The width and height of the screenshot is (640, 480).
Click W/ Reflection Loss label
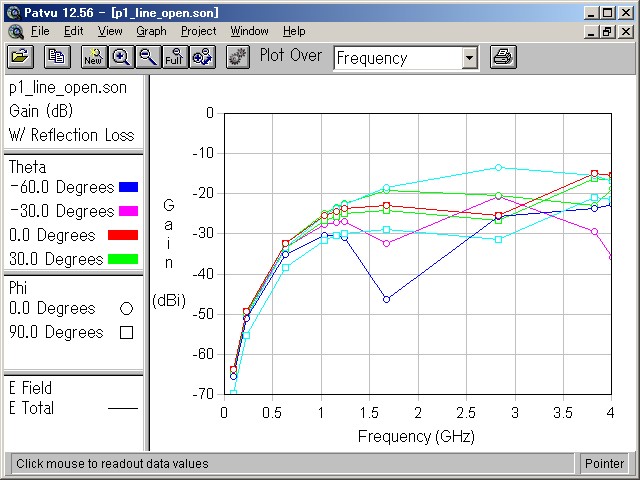tap(71, 135)
